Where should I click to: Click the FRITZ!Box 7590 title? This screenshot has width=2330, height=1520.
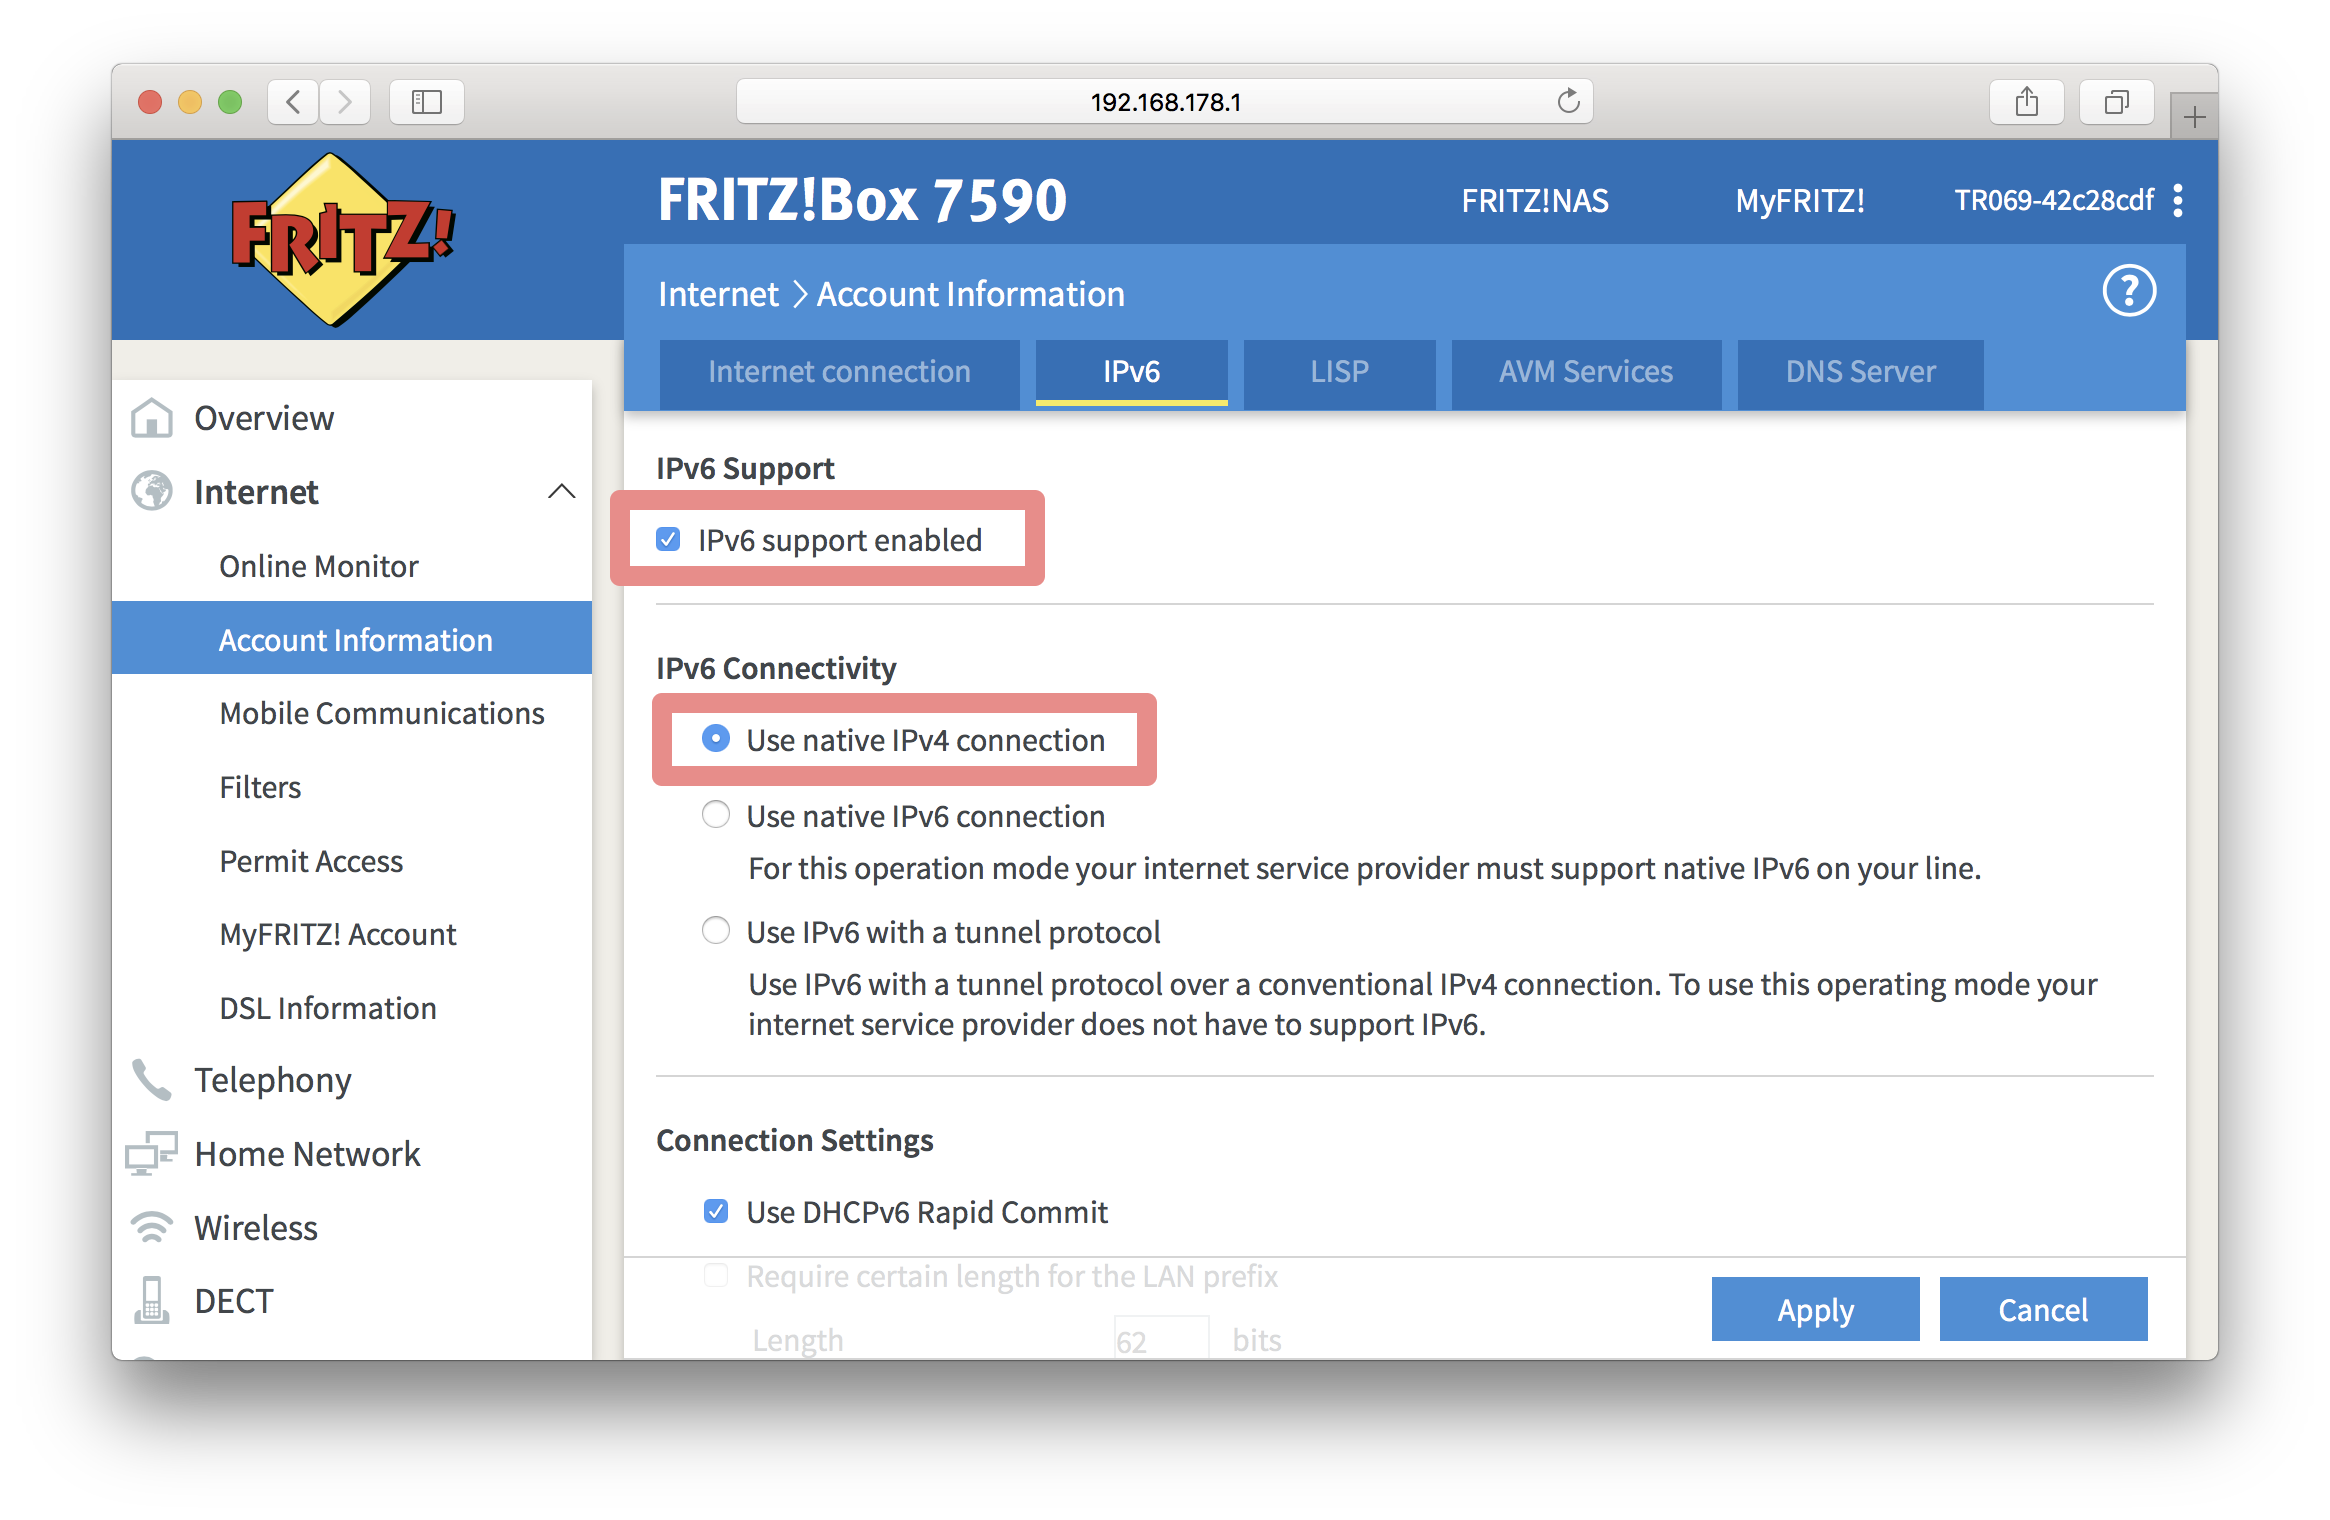862,200
